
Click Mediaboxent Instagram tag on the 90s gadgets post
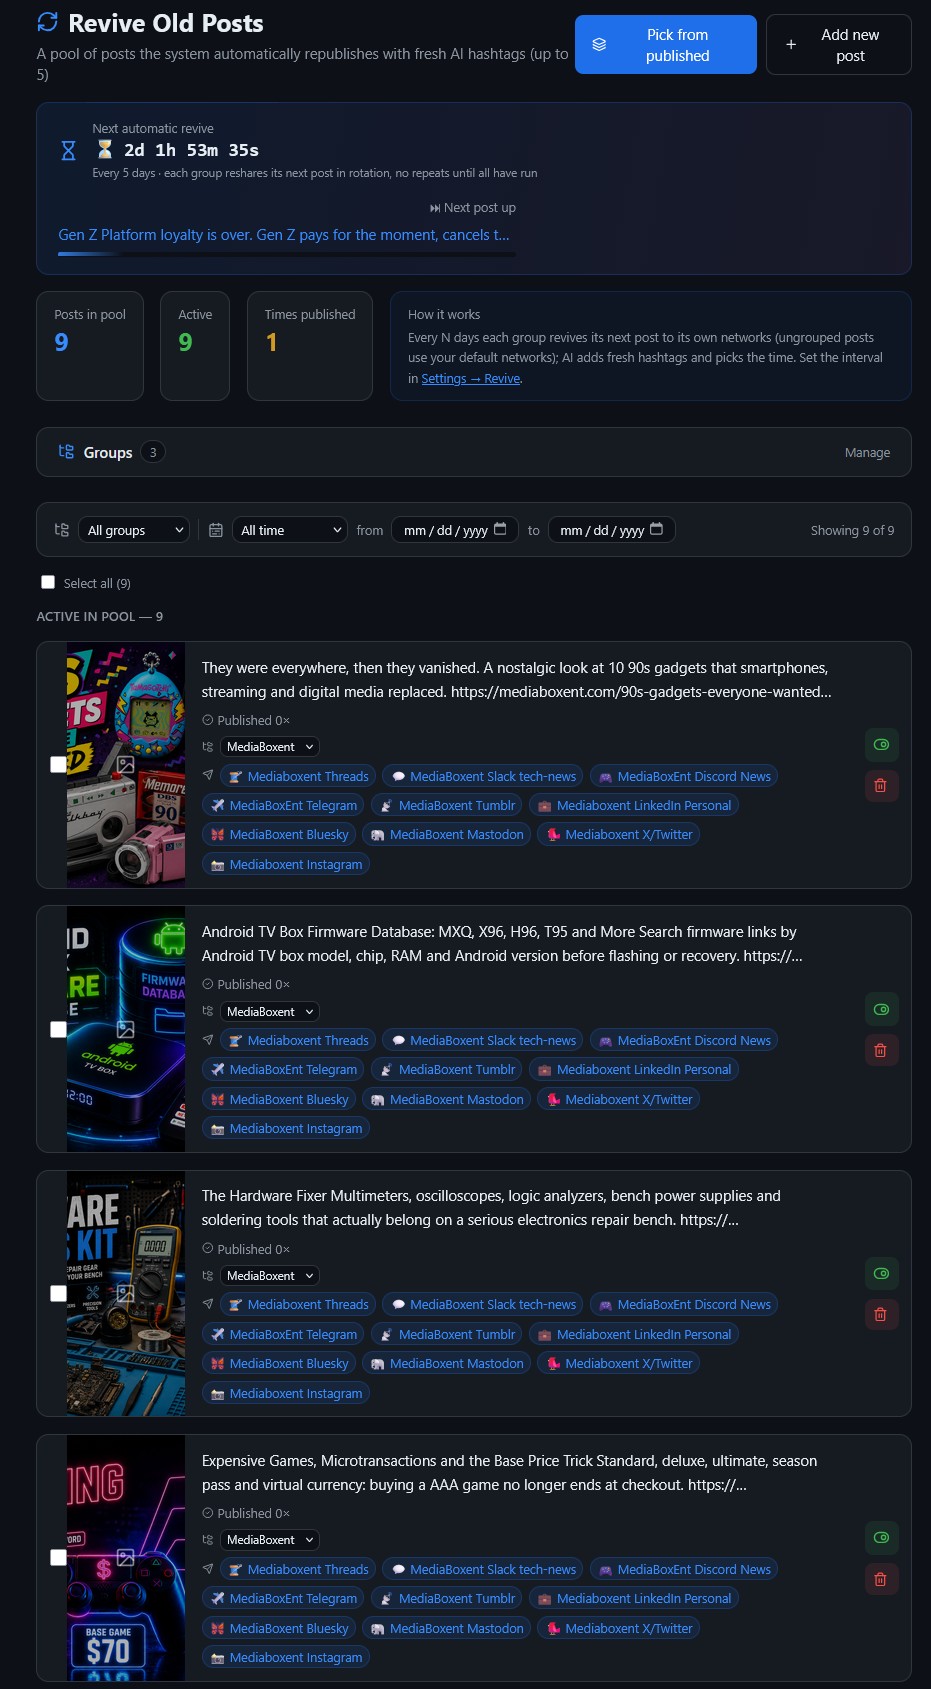286,865
